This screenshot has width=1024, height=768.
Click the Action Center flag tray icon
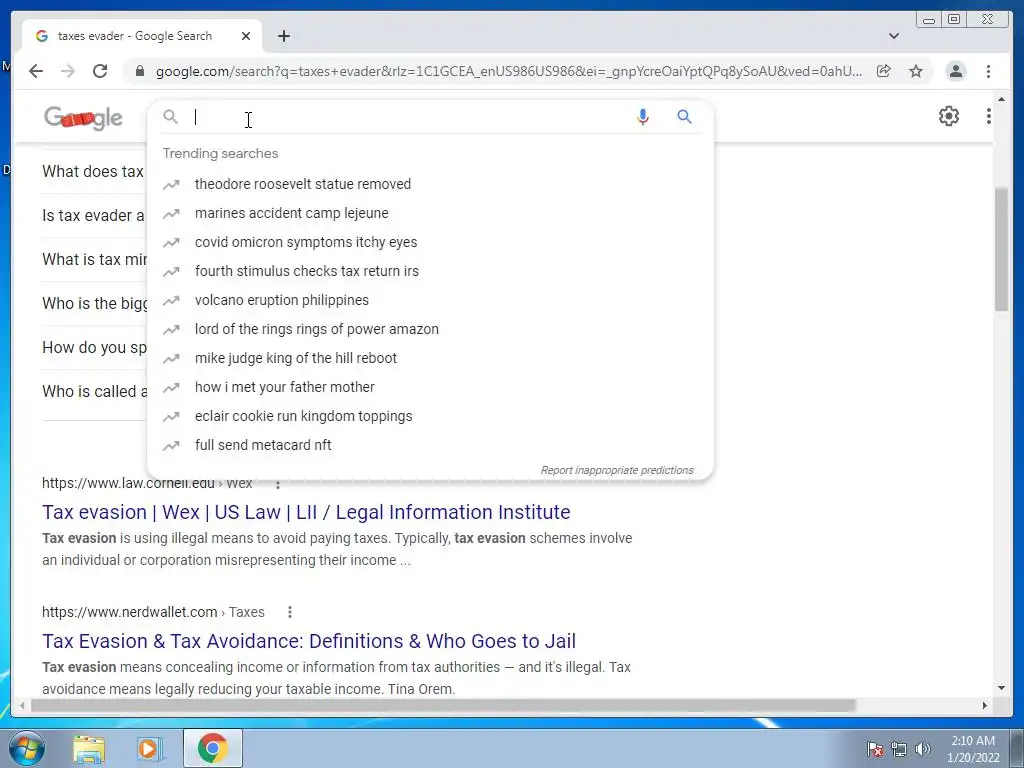(x=875, y=749)
